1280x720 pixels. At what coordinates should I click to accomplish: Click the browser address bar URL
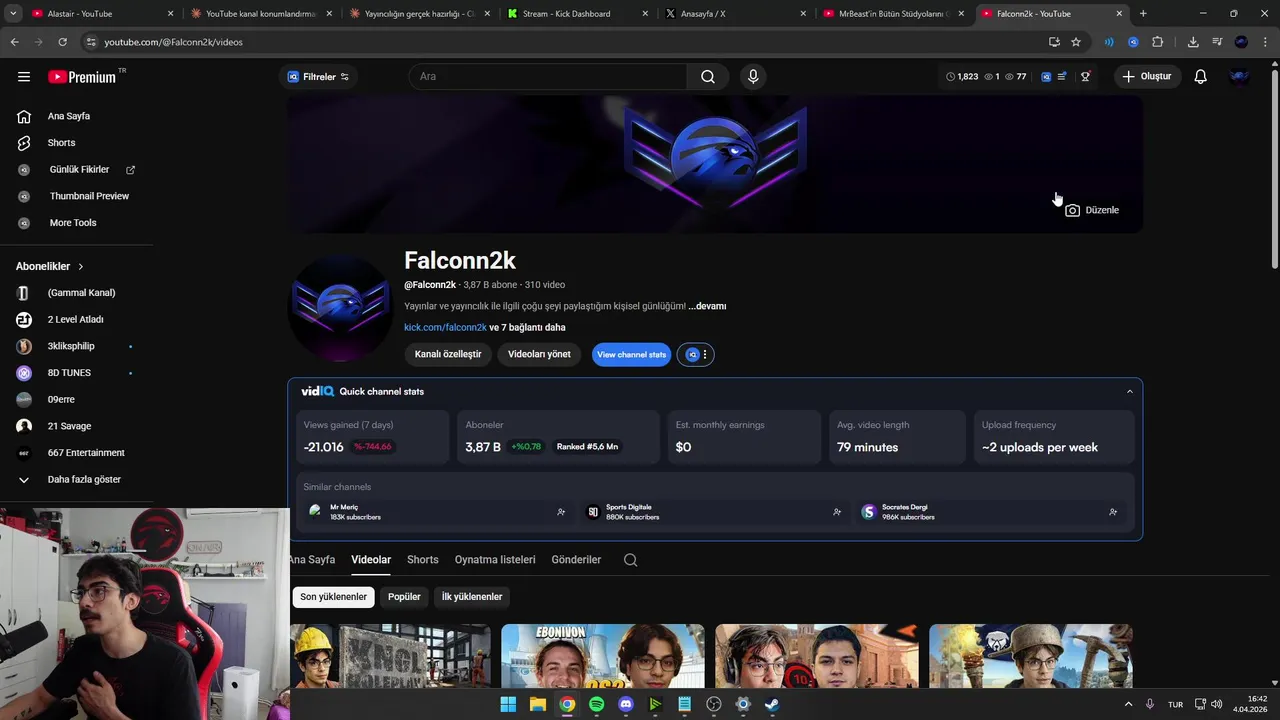(174, 42)
